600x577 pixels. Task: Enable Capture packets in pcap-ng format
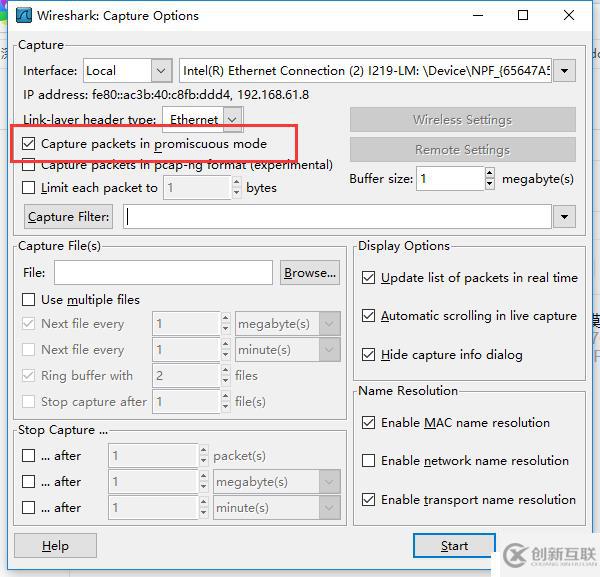click(29, 165)
